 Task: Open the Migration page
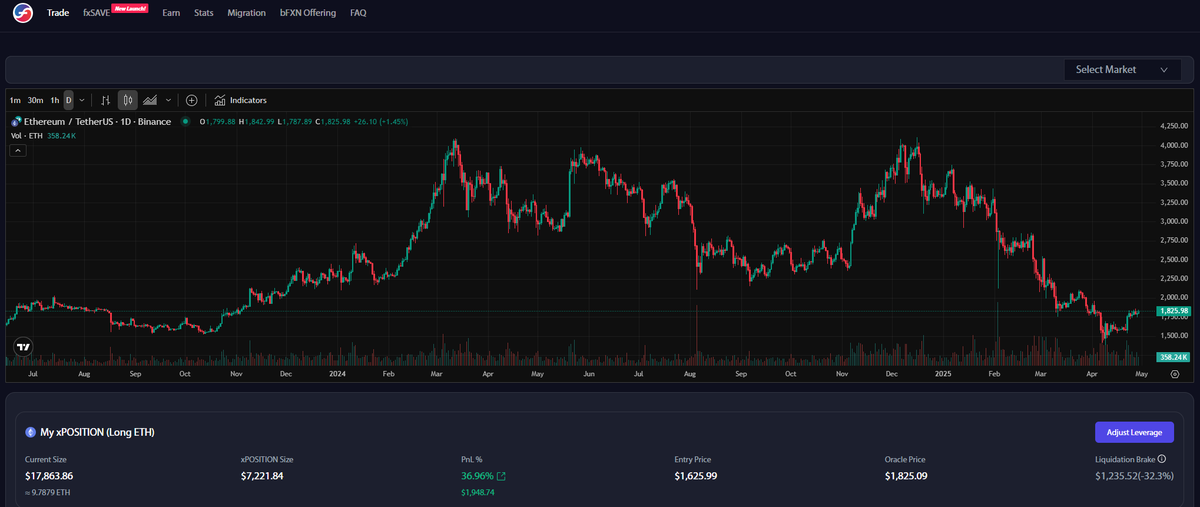point(247,13)
